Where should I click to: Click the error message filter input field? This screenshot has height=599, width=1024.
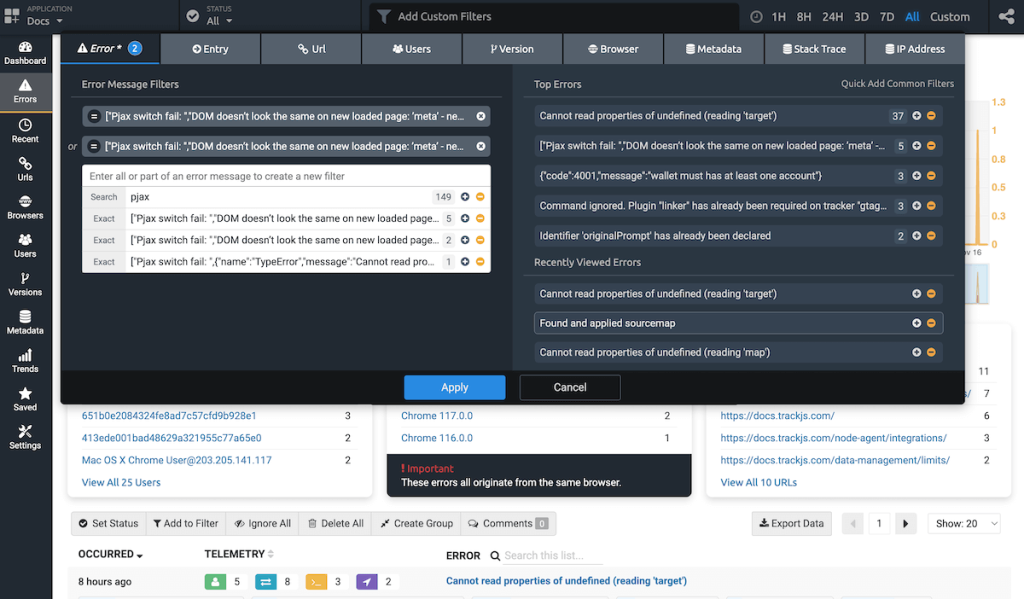tap(285, 176)
